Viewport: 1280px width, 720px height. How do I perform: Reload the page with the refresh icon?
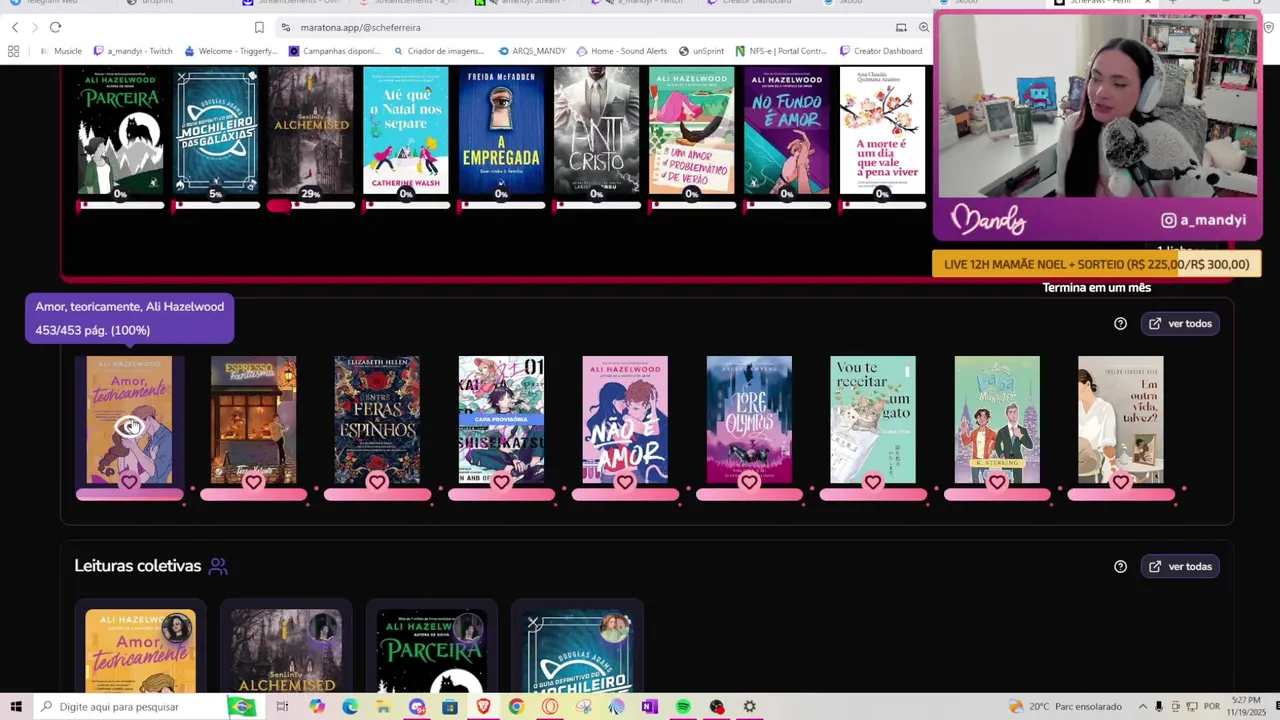pyautogui.click(x=55, y=27)
